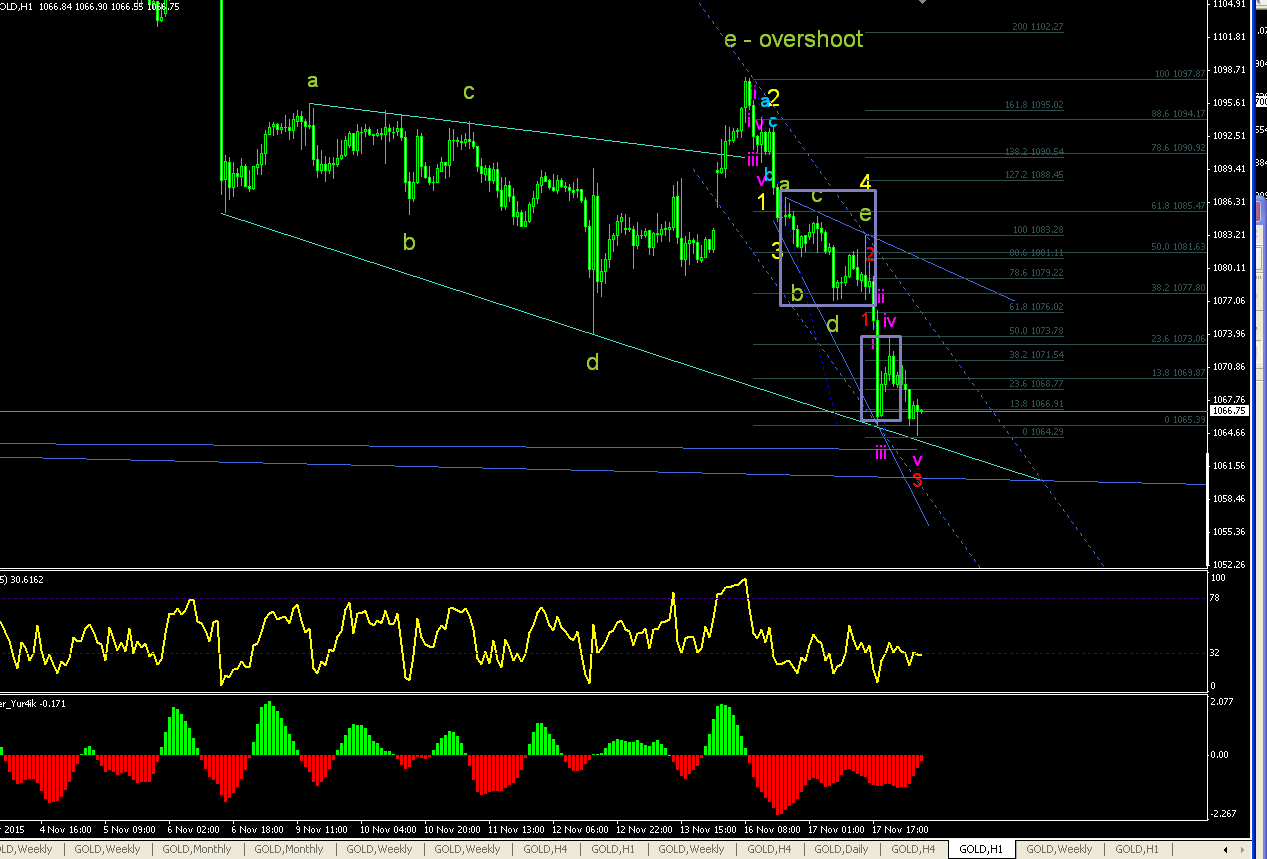Image resolution: width=1267 pixels, height=859 pixels.
Task: Click Fibonacci level label '100 1097.87'
Action: click(x=1179, y=74)
